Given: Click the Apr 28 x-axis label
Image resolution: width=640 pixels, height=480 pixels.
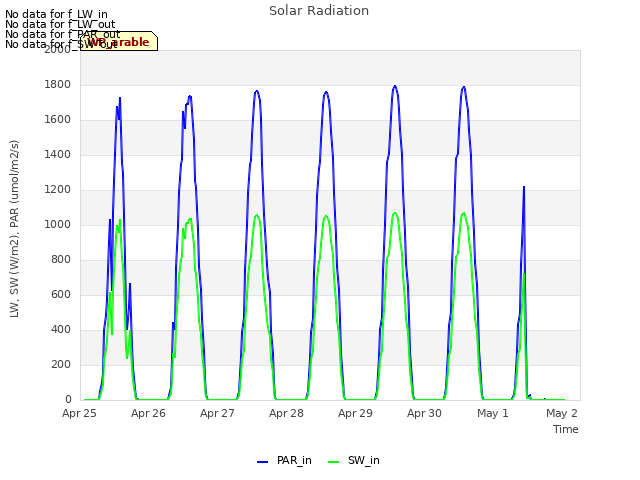Looking at the screenshot, I should (x=286, y=413).
